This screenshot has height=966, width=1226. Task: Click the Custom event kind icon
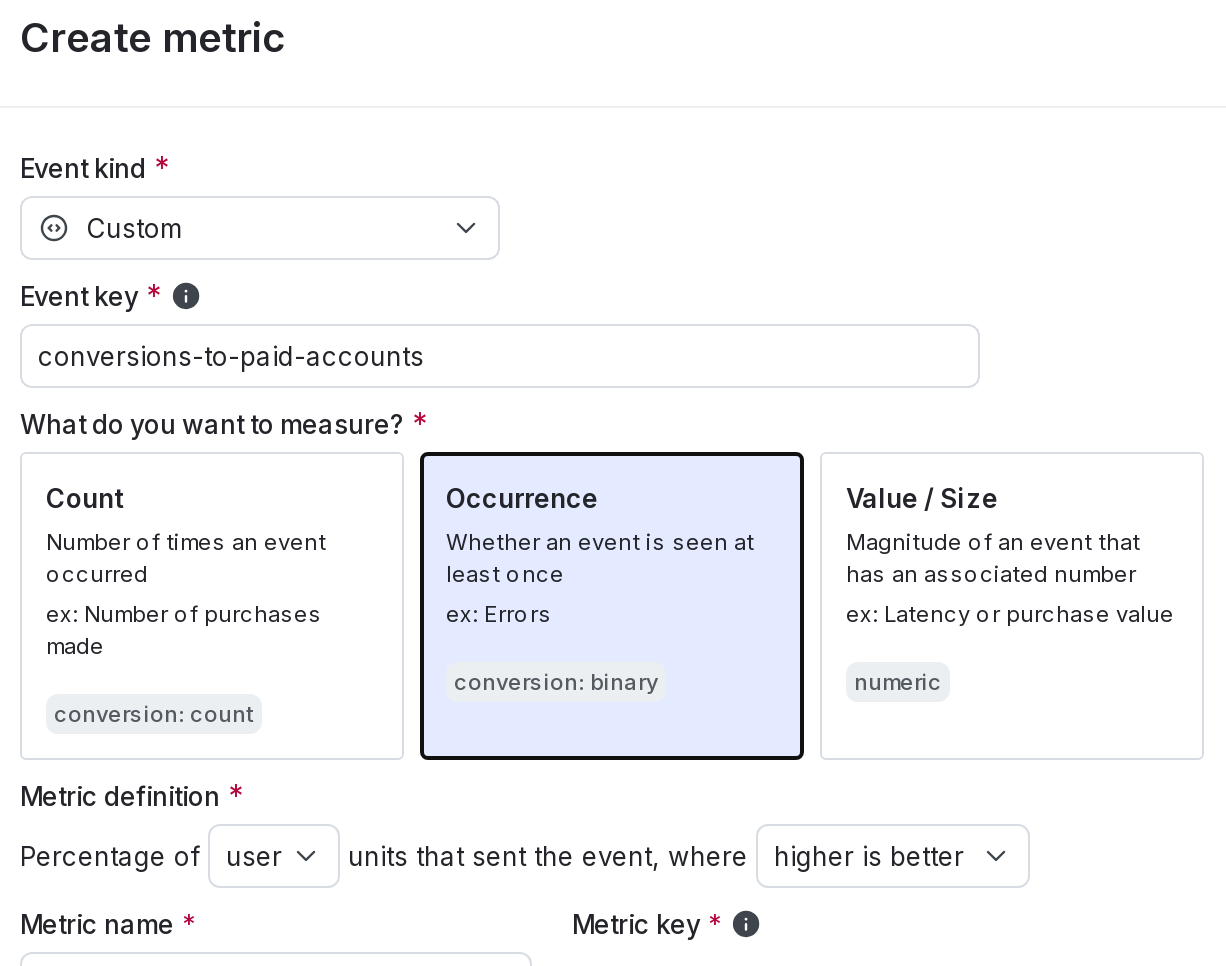(52, 228)
